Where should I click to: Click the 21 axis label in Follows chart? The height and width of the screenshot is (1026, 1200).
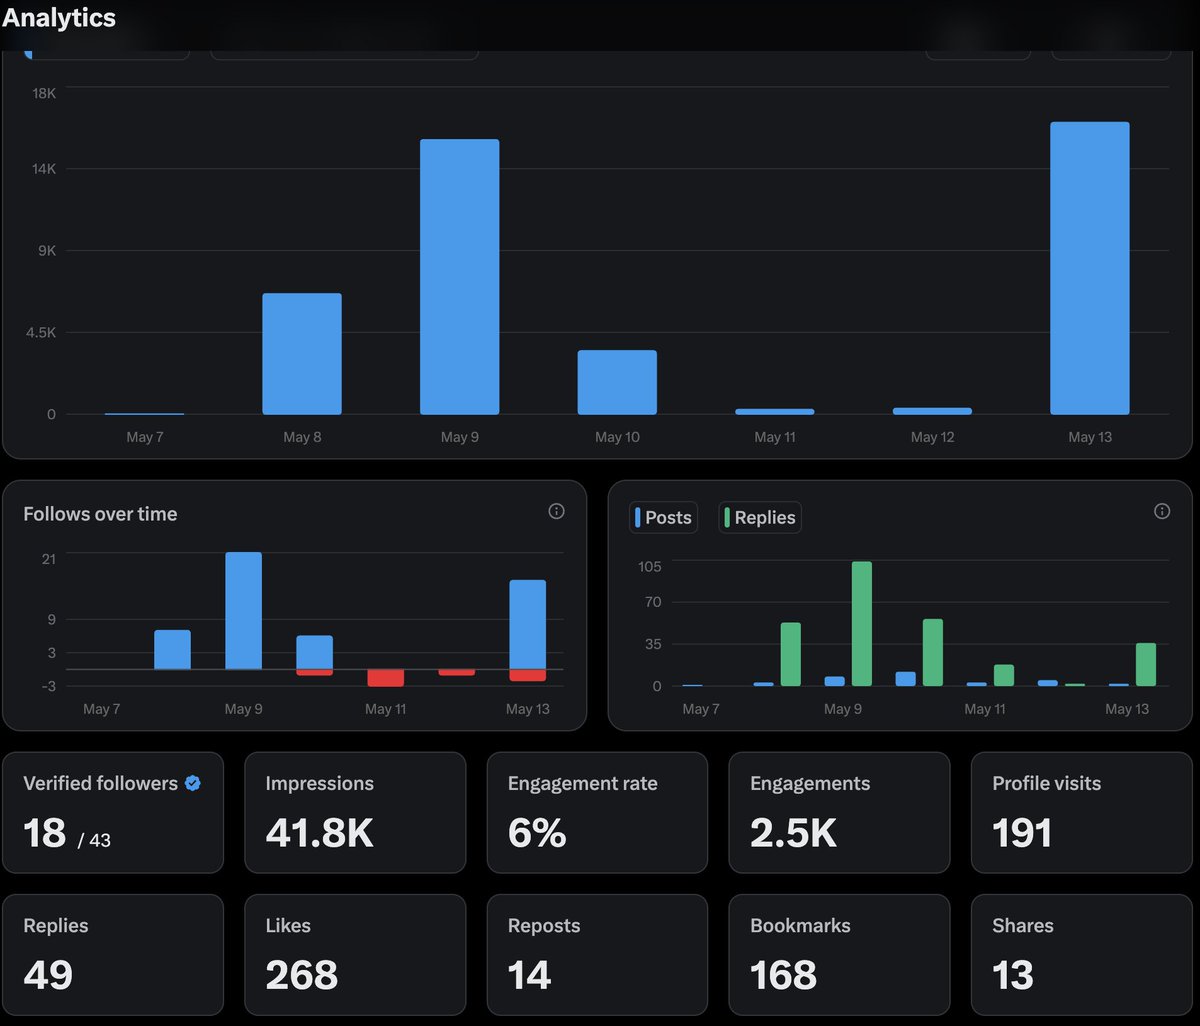tap(49, 559)
